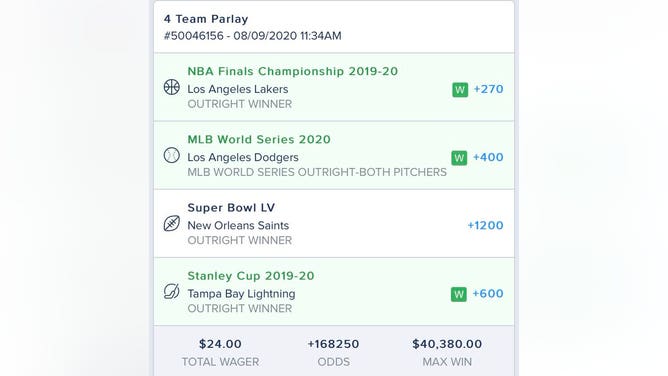668x376 pixels.
Task: Click the $24.00 total wager amount
Action: point(220,344)
